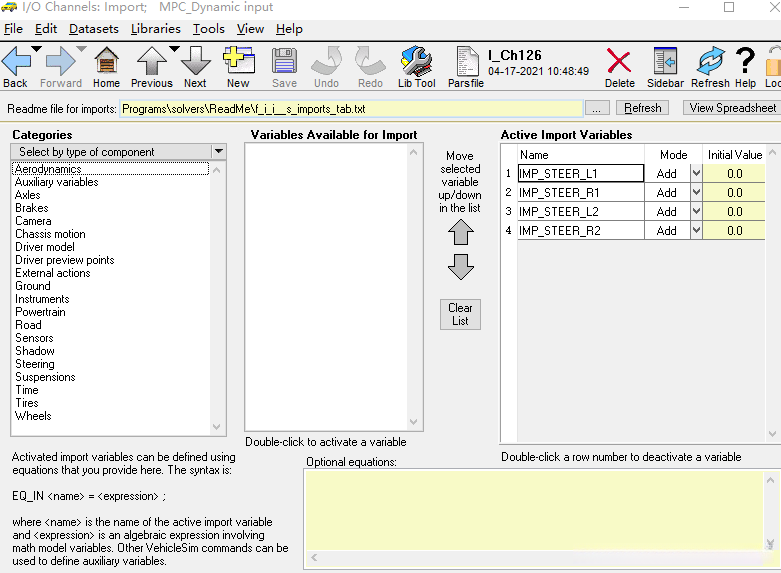Click the Previous dataset arrow
781x573 pixels.
coord(151,64)
